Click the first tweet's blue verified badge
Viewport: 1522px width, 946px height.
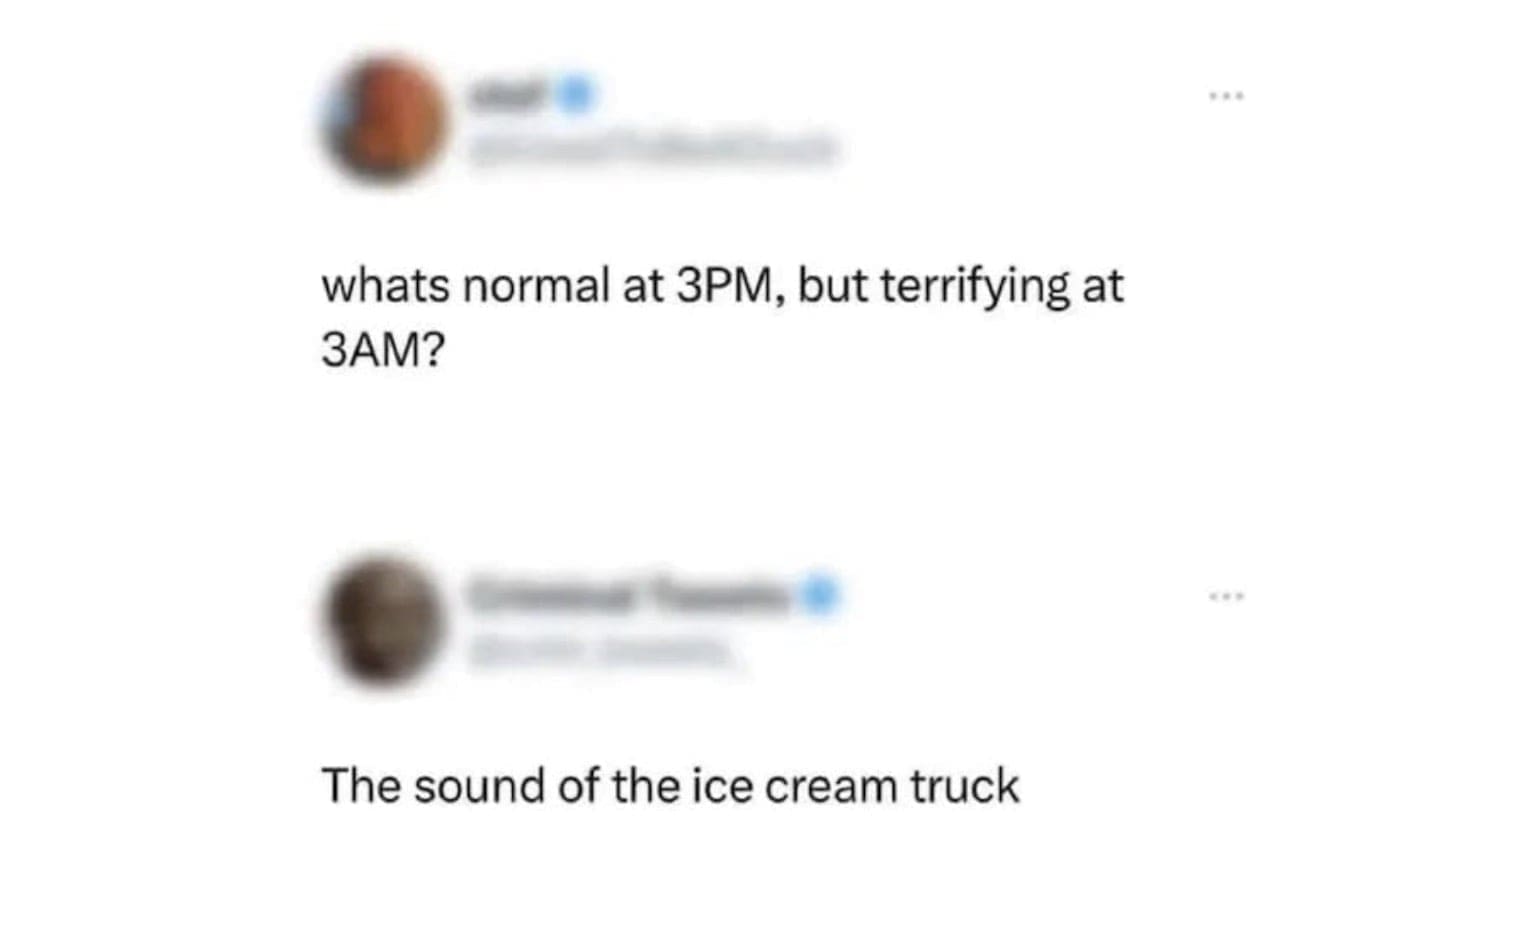coord(575,94)
